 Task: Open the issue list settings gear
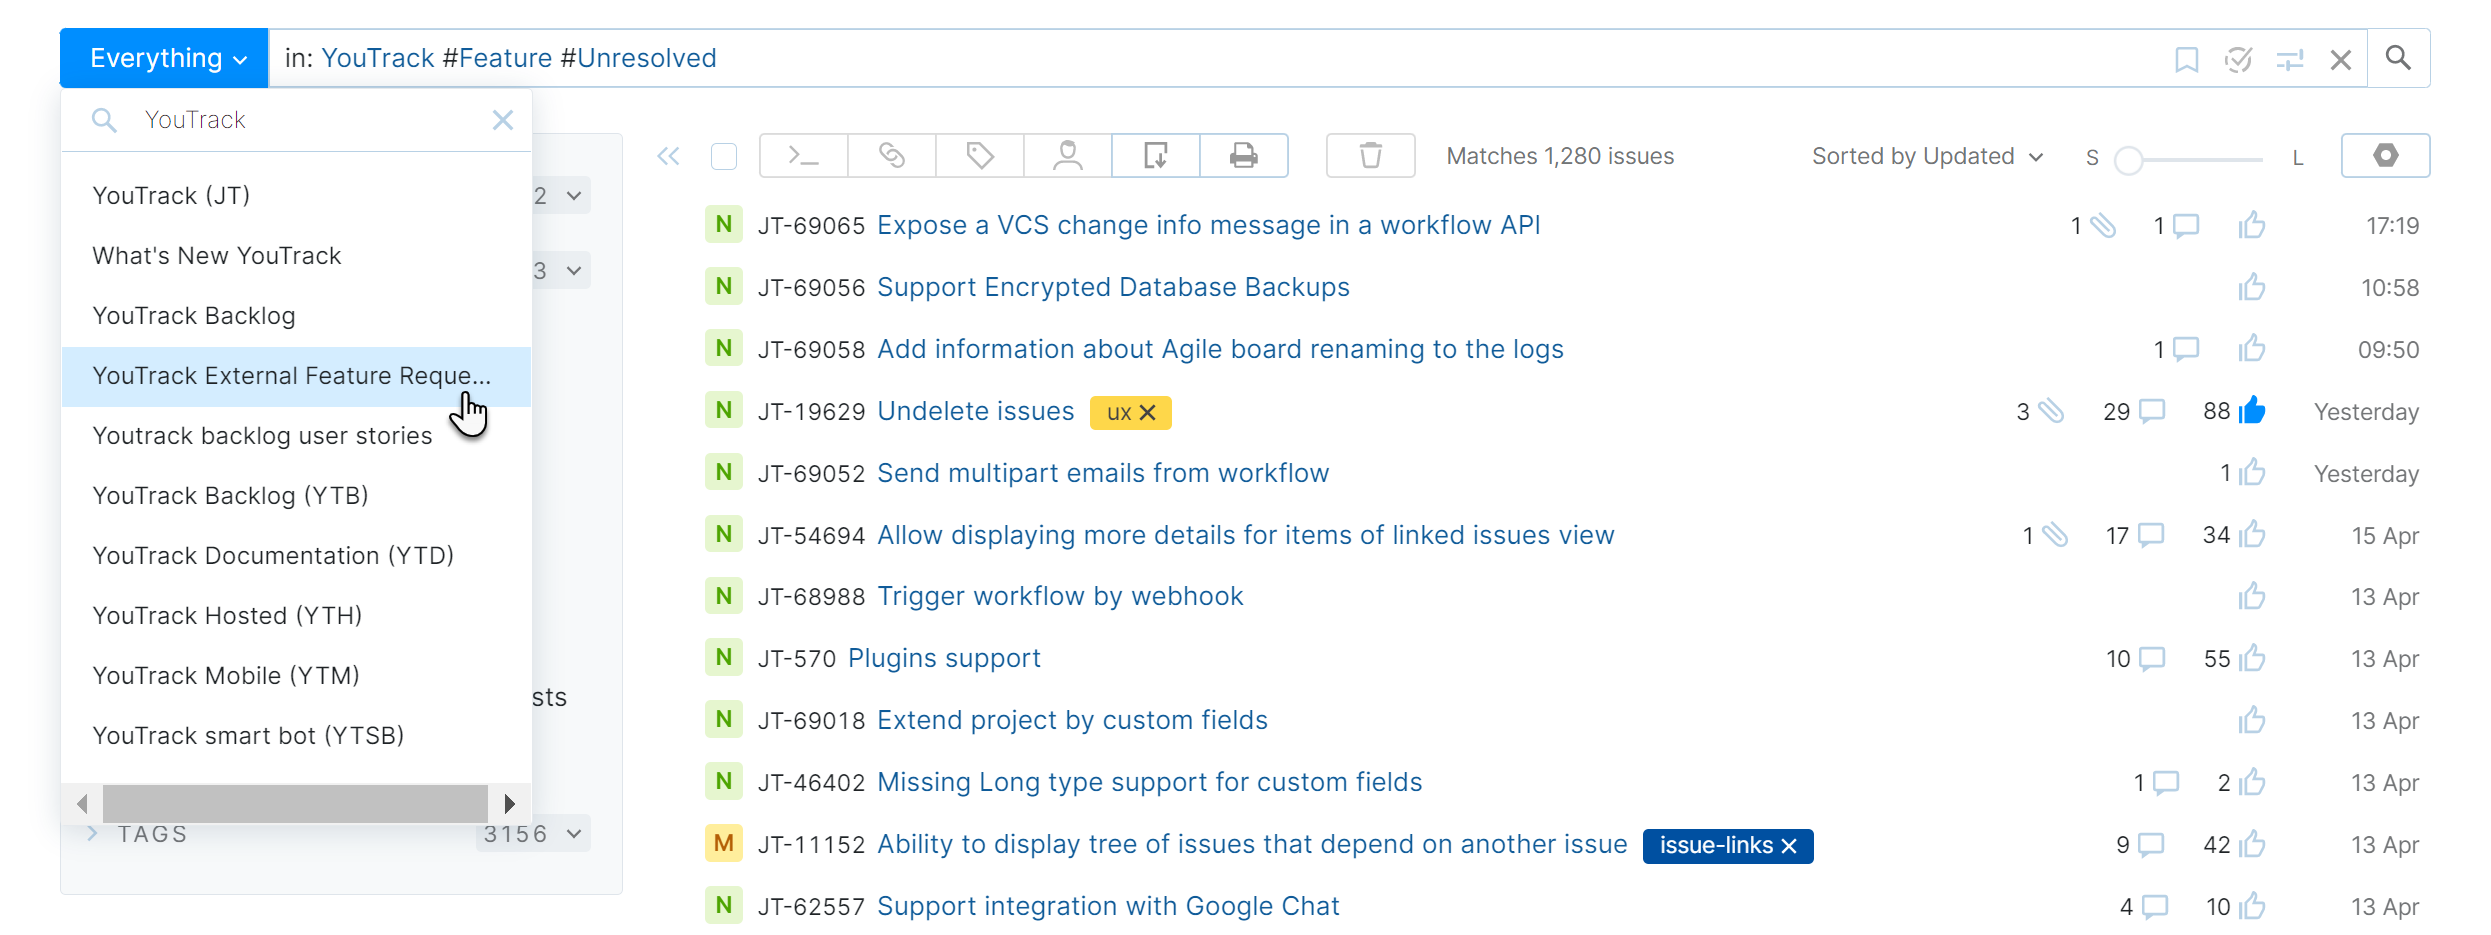[x=2386, y=156]
